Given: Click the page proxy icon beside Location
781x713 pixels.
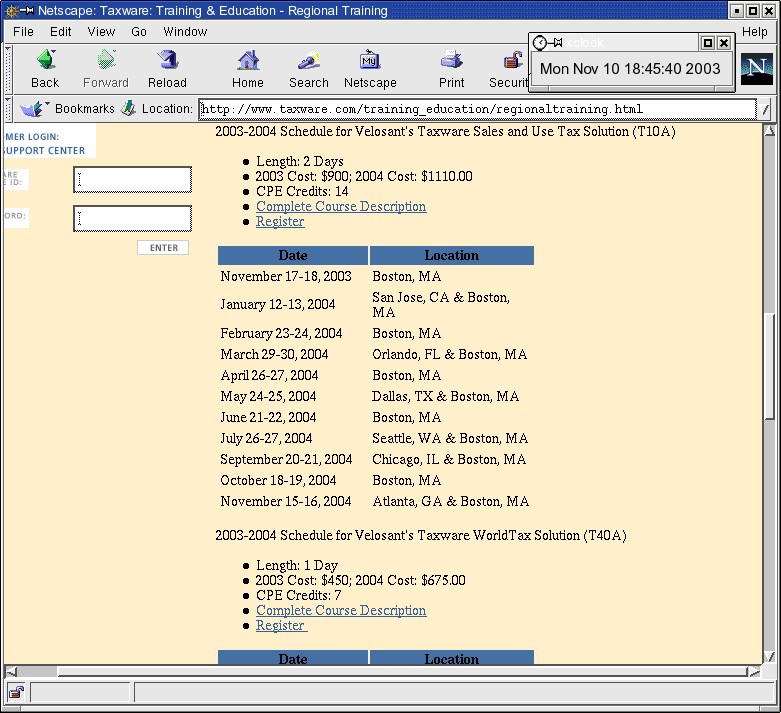Looking at the screenshot, I should (x=129, y=108).
